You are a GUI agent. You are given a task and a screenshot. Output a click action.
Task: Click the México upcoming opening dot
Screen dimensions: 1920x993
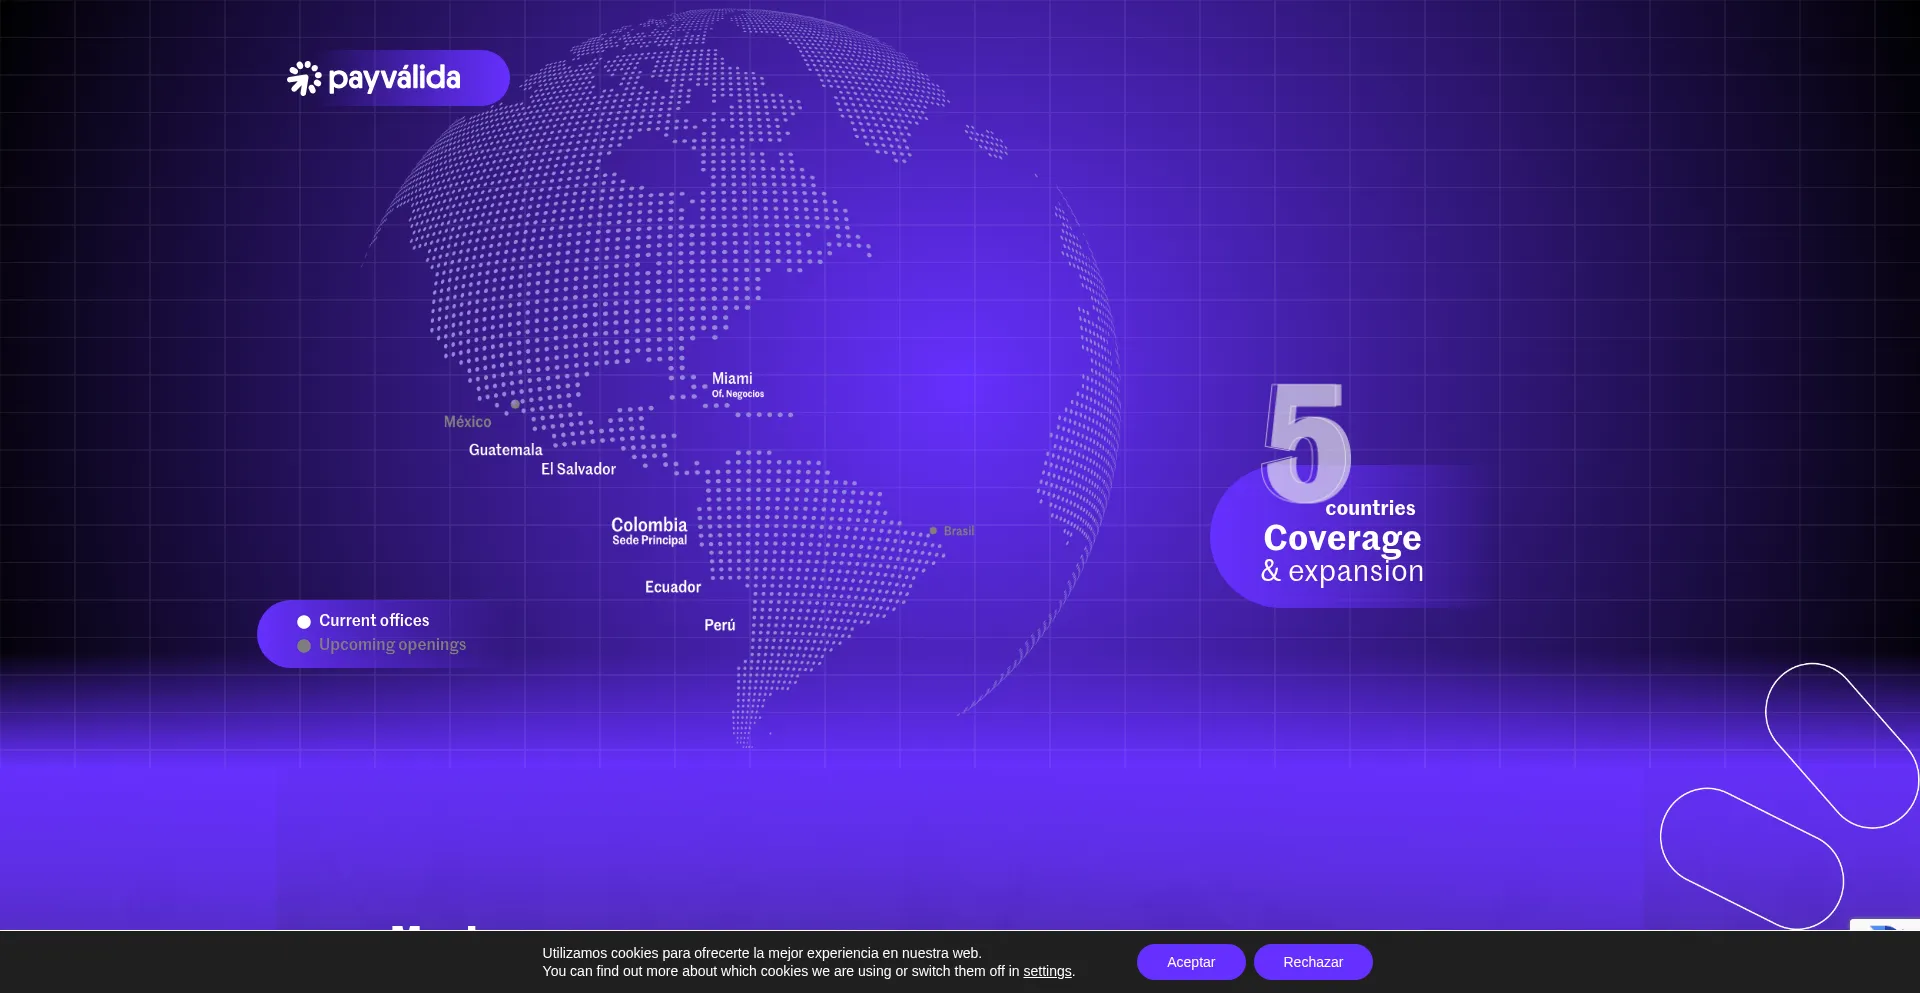coord(515,405)
